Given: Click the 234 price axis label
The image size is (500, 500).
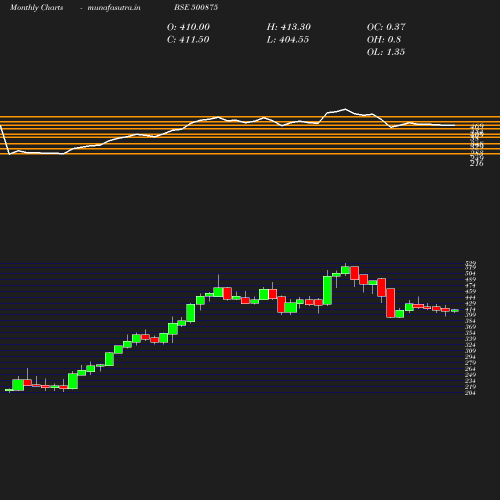Looking at the screenshot, I should [x=470, y=381].
